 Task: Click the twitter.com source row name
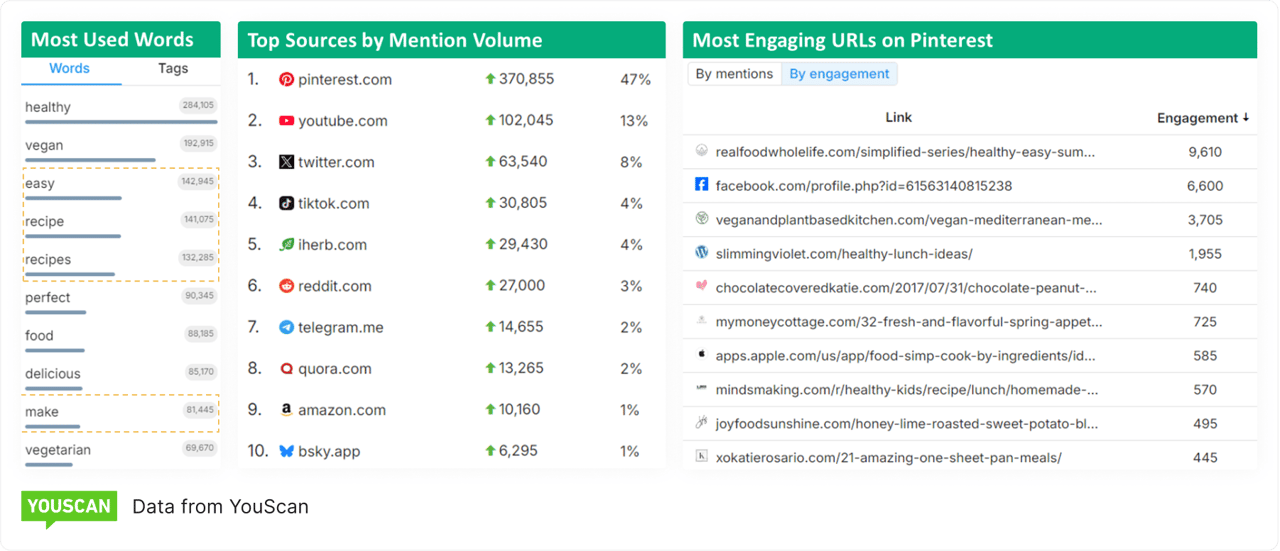(x=336, y=162)
